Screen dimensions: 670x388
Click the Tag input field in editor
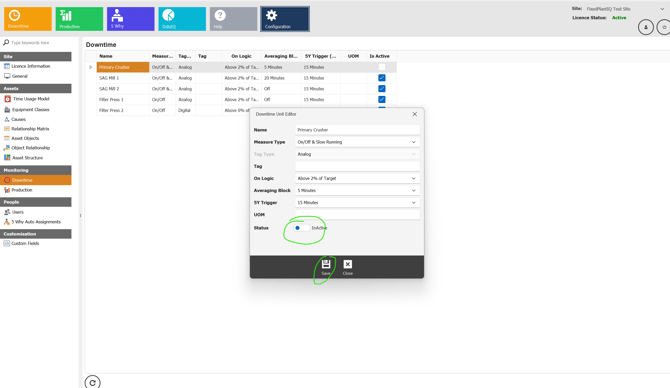(357, 166)
